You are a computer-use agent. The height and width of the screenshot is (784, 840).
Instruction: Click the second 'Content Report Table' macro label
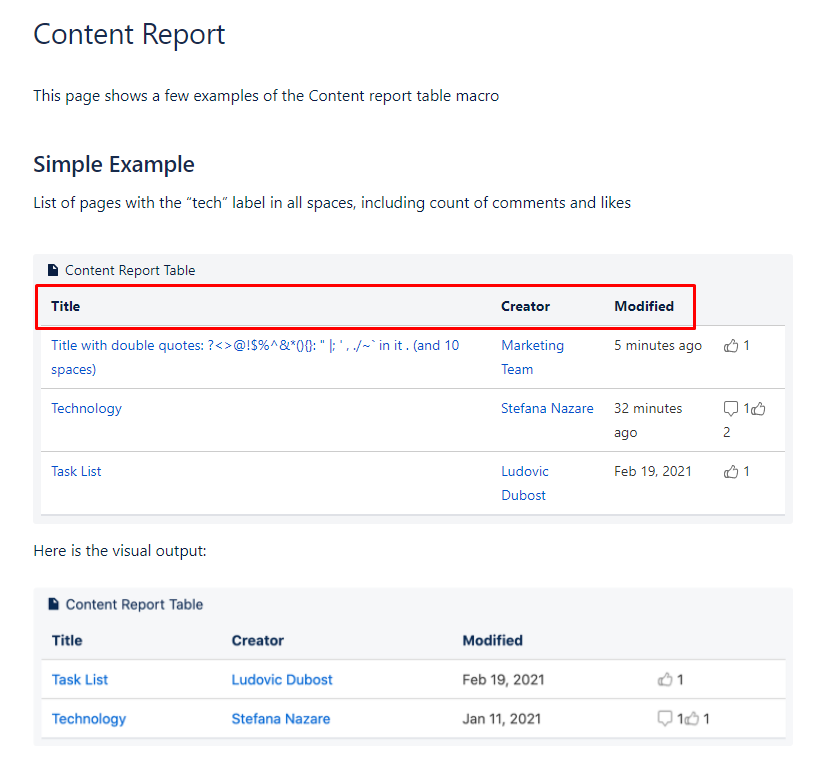[x=134, y=604]
